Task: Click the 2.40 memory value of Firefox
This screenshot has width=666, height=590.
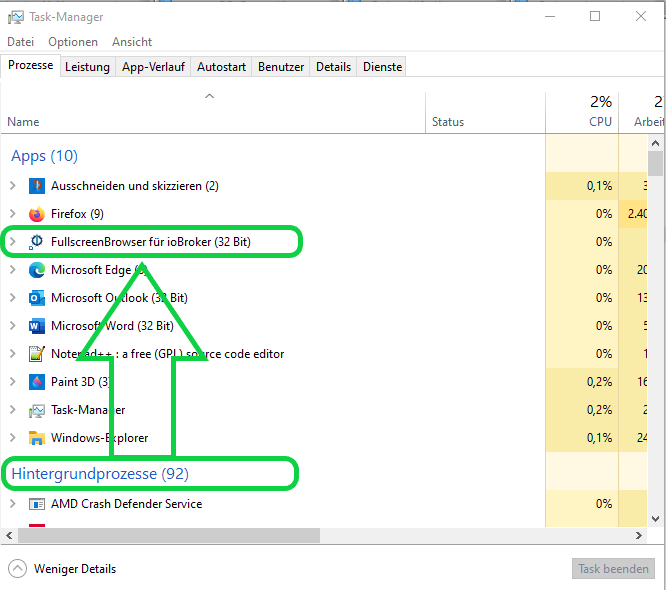Action: pyautogui.click(x=637, y=214)
